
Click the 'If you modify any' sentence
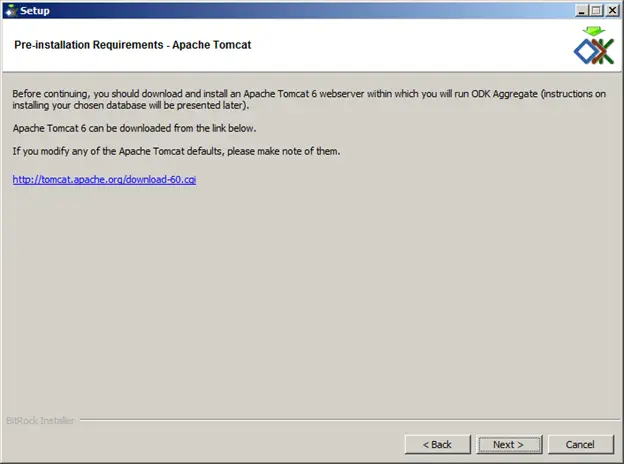(176, 151)
